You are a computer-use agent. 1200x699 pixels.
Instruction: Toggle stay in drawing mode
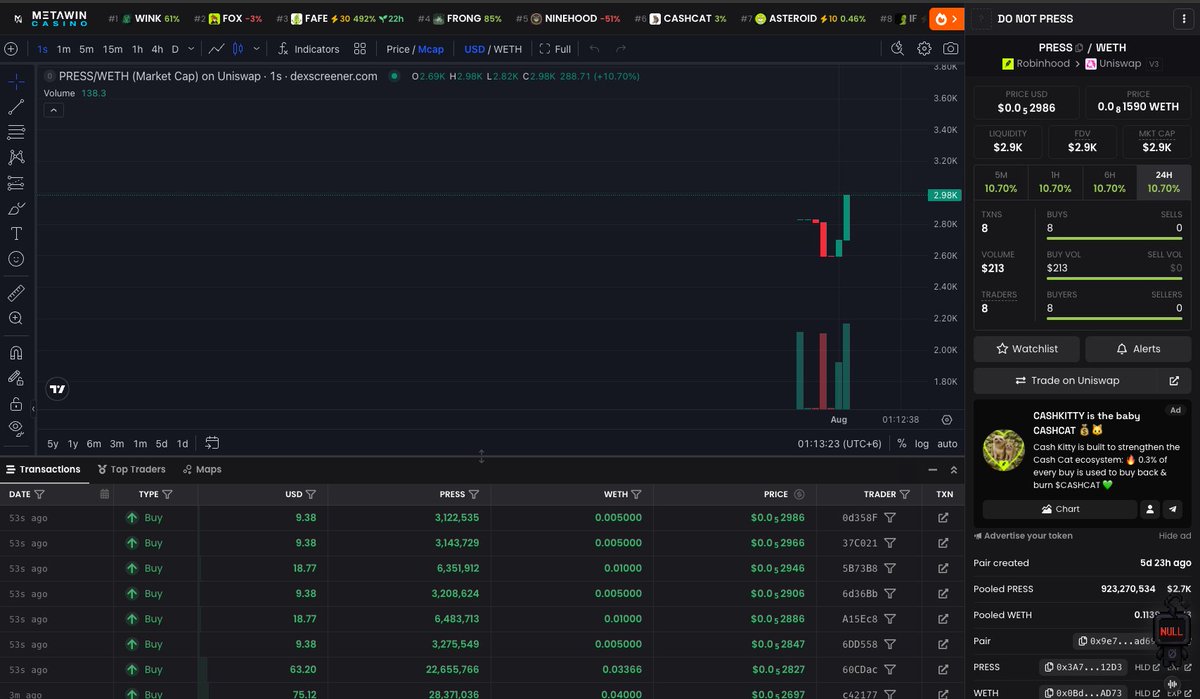16,378
